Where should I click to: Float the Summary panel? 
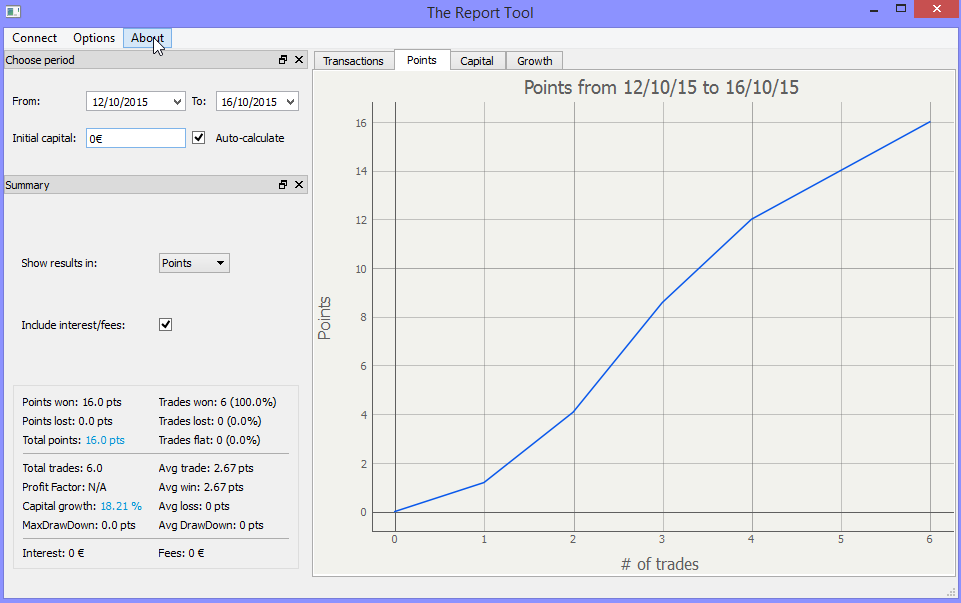click(x=283, y=184)
